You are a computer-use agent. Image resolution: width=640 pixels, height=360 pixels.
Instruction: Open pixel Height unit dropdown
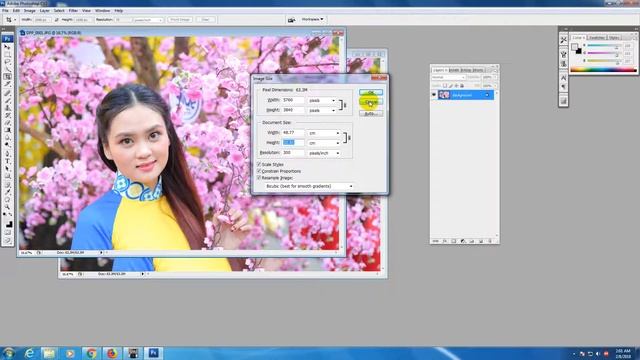coord(322,110)
